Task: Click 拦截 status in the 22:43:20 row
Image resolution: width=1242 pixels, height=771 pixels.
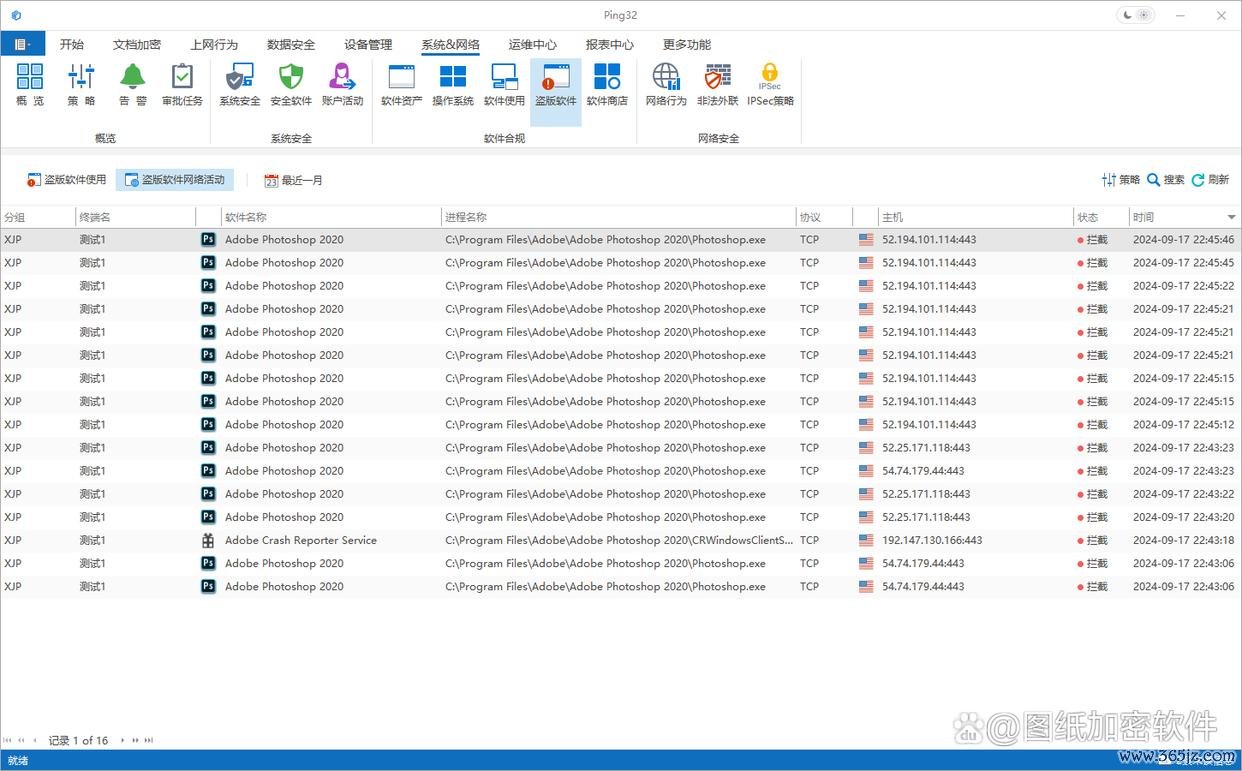Action: tap(1092, 517)
